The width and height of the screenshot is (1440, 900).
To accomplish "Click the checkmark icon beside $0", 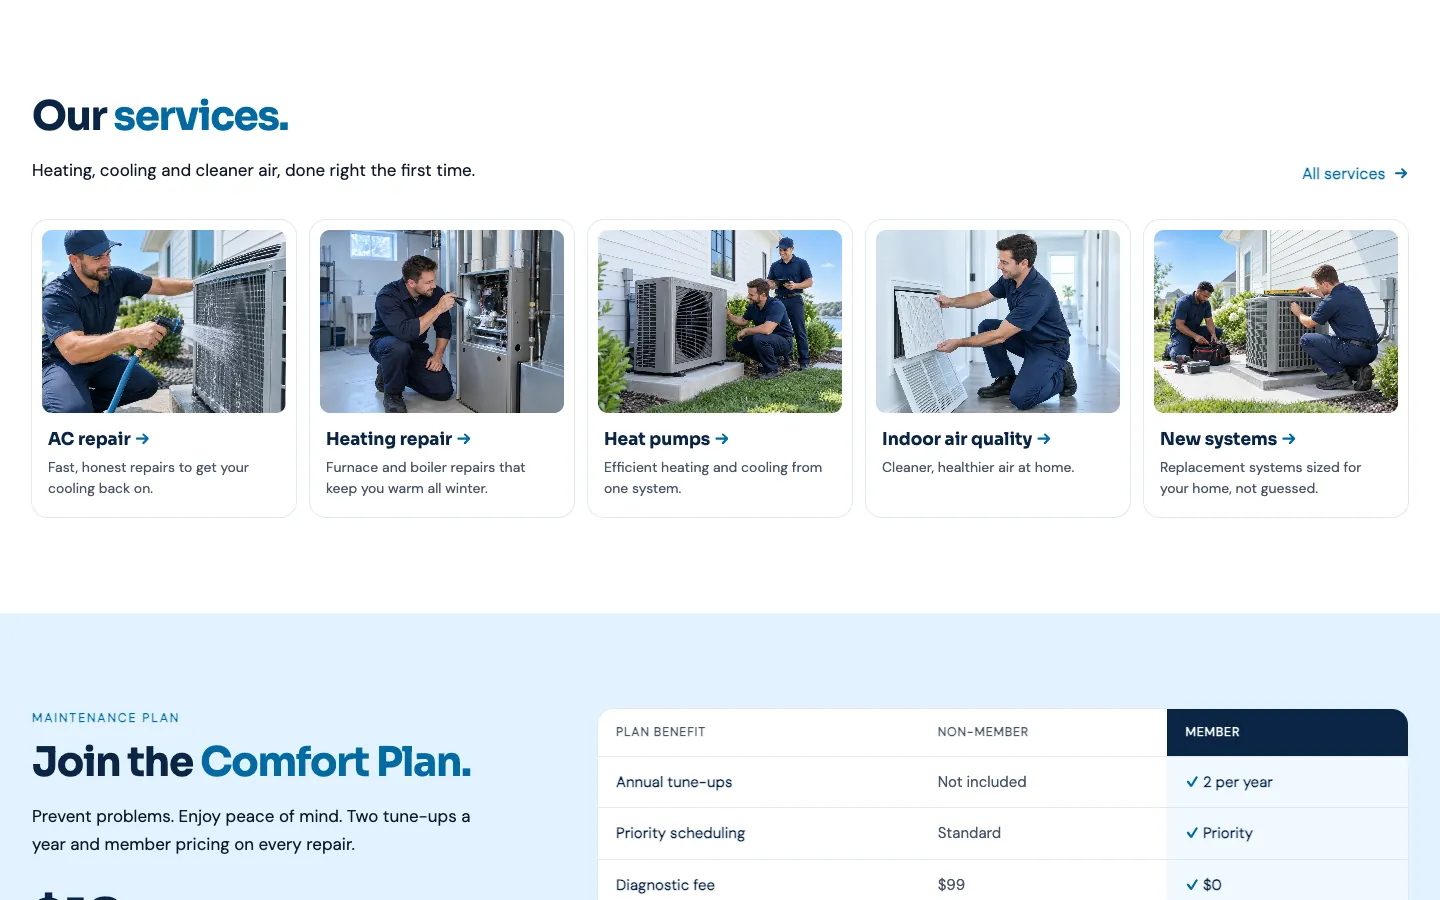I will pos(1192,885).
